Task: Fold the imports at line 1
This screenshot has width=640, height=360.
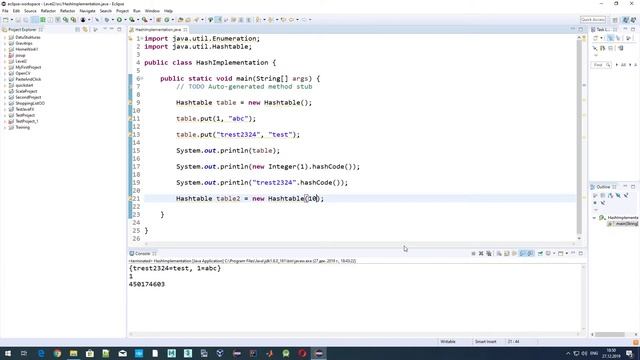Action: pyautogui.click(x=142, y=38)
